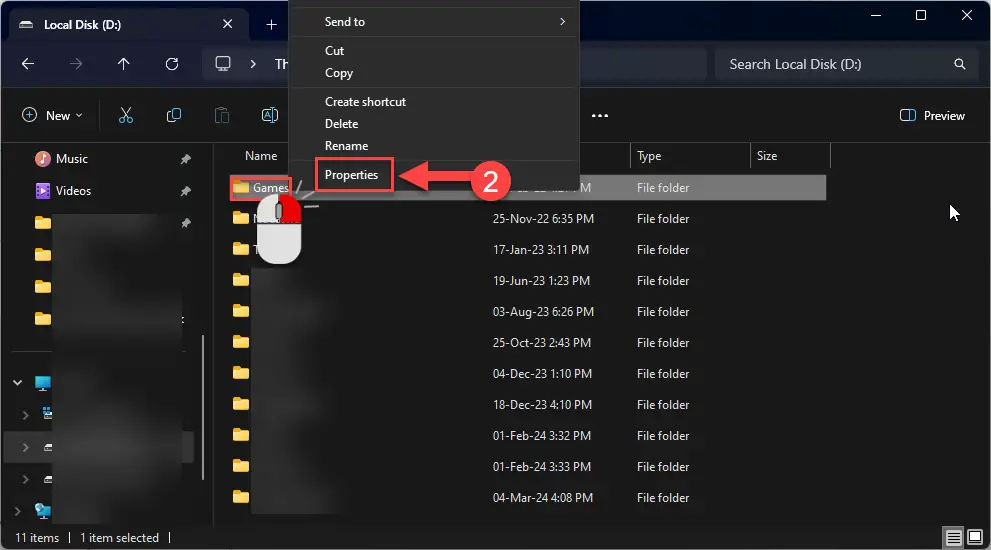
Task: Select folder dated 01-Feb-24 3:33 PM
Action: [528, 467]
